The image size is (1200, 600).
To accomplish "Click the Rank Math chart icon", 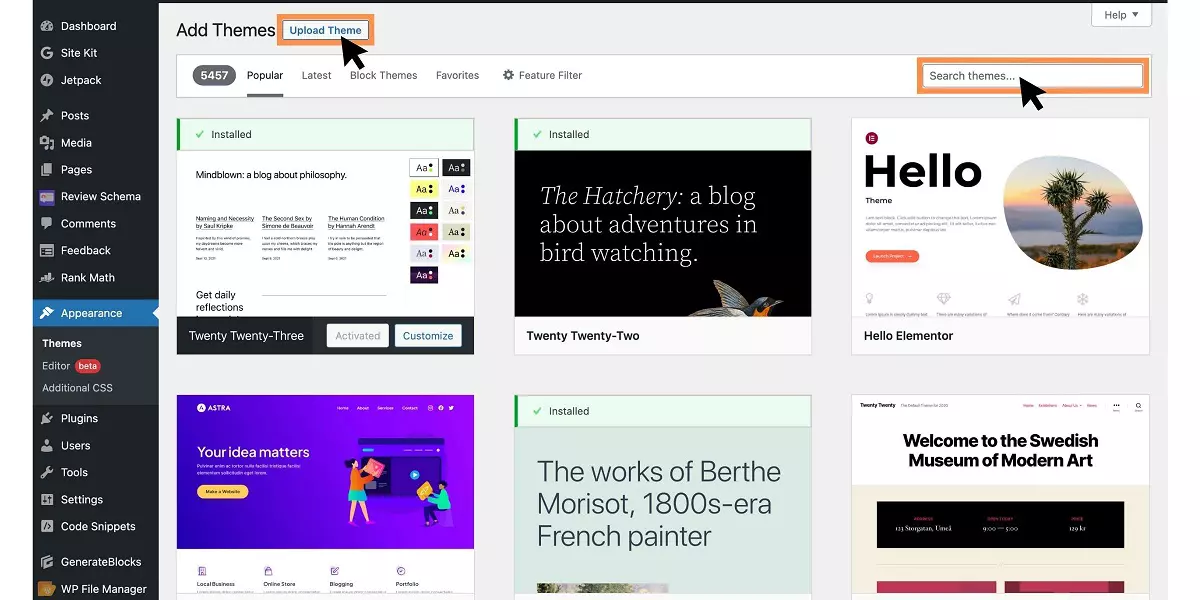I will click(47, 278).
